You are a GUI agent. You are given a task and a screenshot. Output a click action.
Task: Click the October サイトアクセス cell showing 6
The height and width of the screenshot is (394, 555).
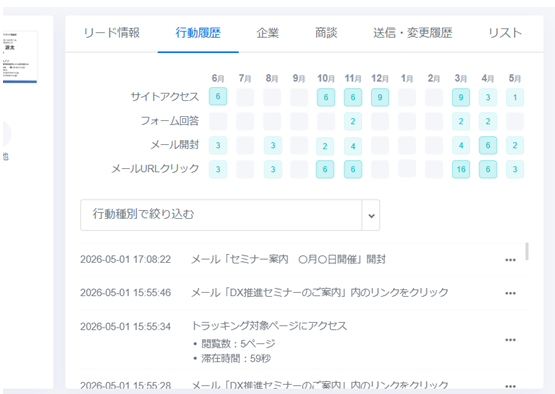click(326, 97)
